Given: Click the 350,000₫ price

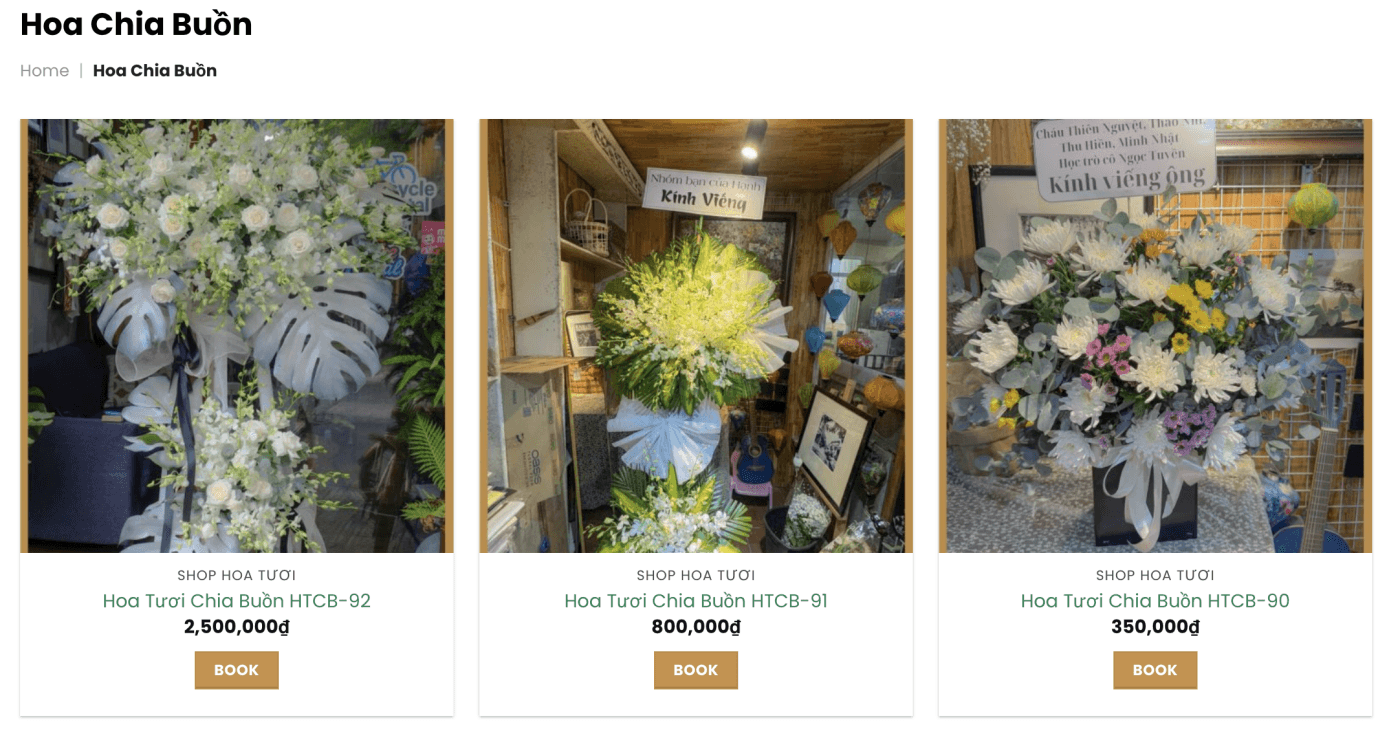Looking at the screenshot, I should (x=1155, y=627).
